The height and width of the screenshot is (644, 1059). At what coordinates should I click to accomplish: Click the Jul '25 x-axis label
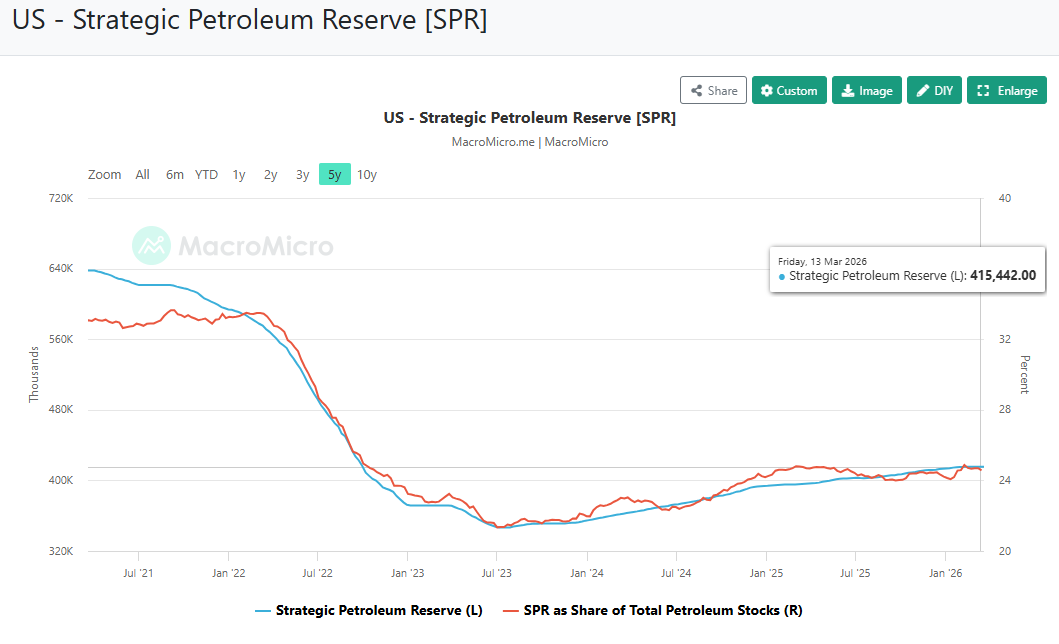[855, 573]
